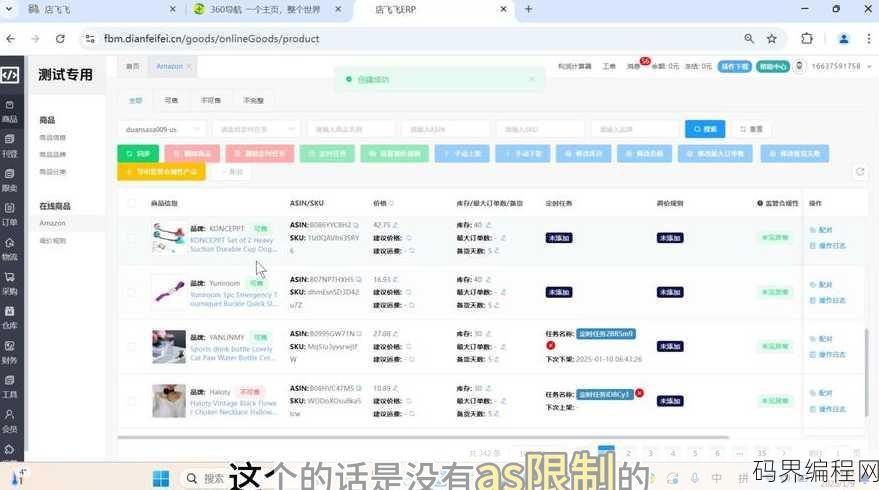
Task: Open a new browser tab
Action: point(529,10)
